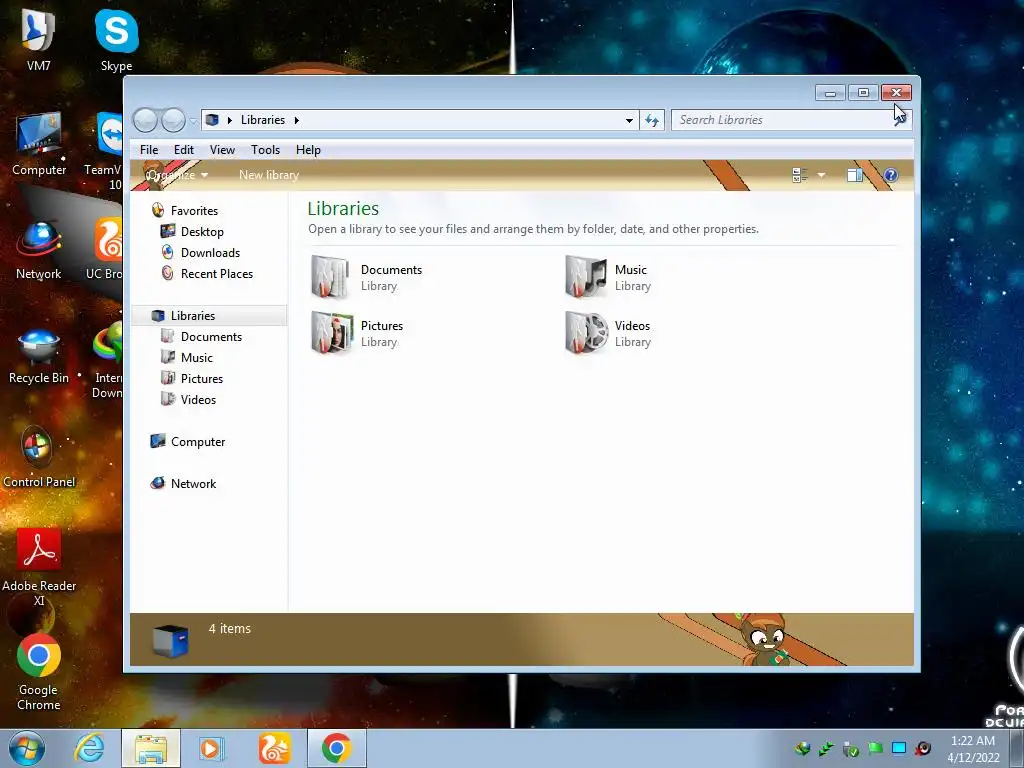Expand the view options dropdown arrow

pos(821,175)
